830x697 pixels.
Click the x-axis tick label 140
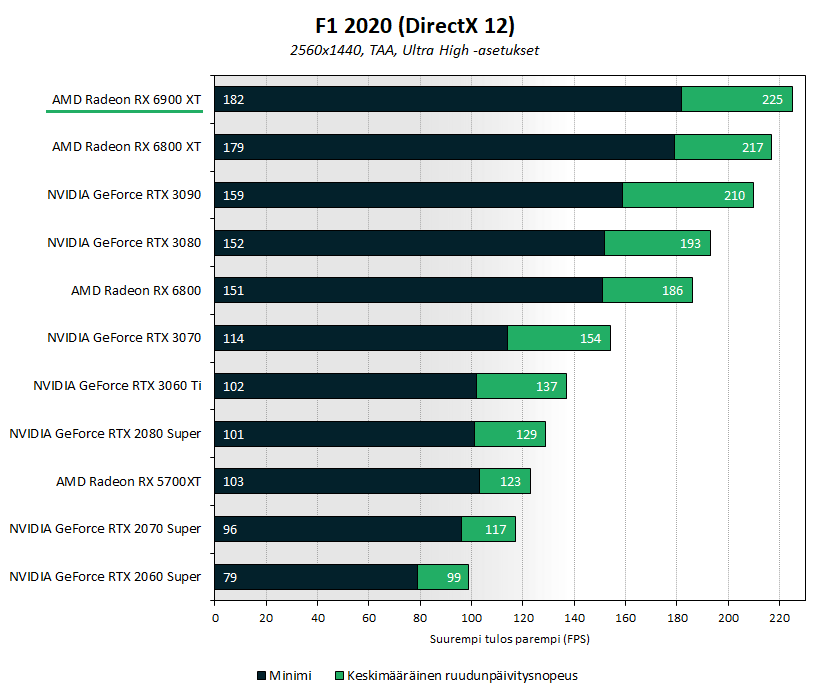[574, 618]
